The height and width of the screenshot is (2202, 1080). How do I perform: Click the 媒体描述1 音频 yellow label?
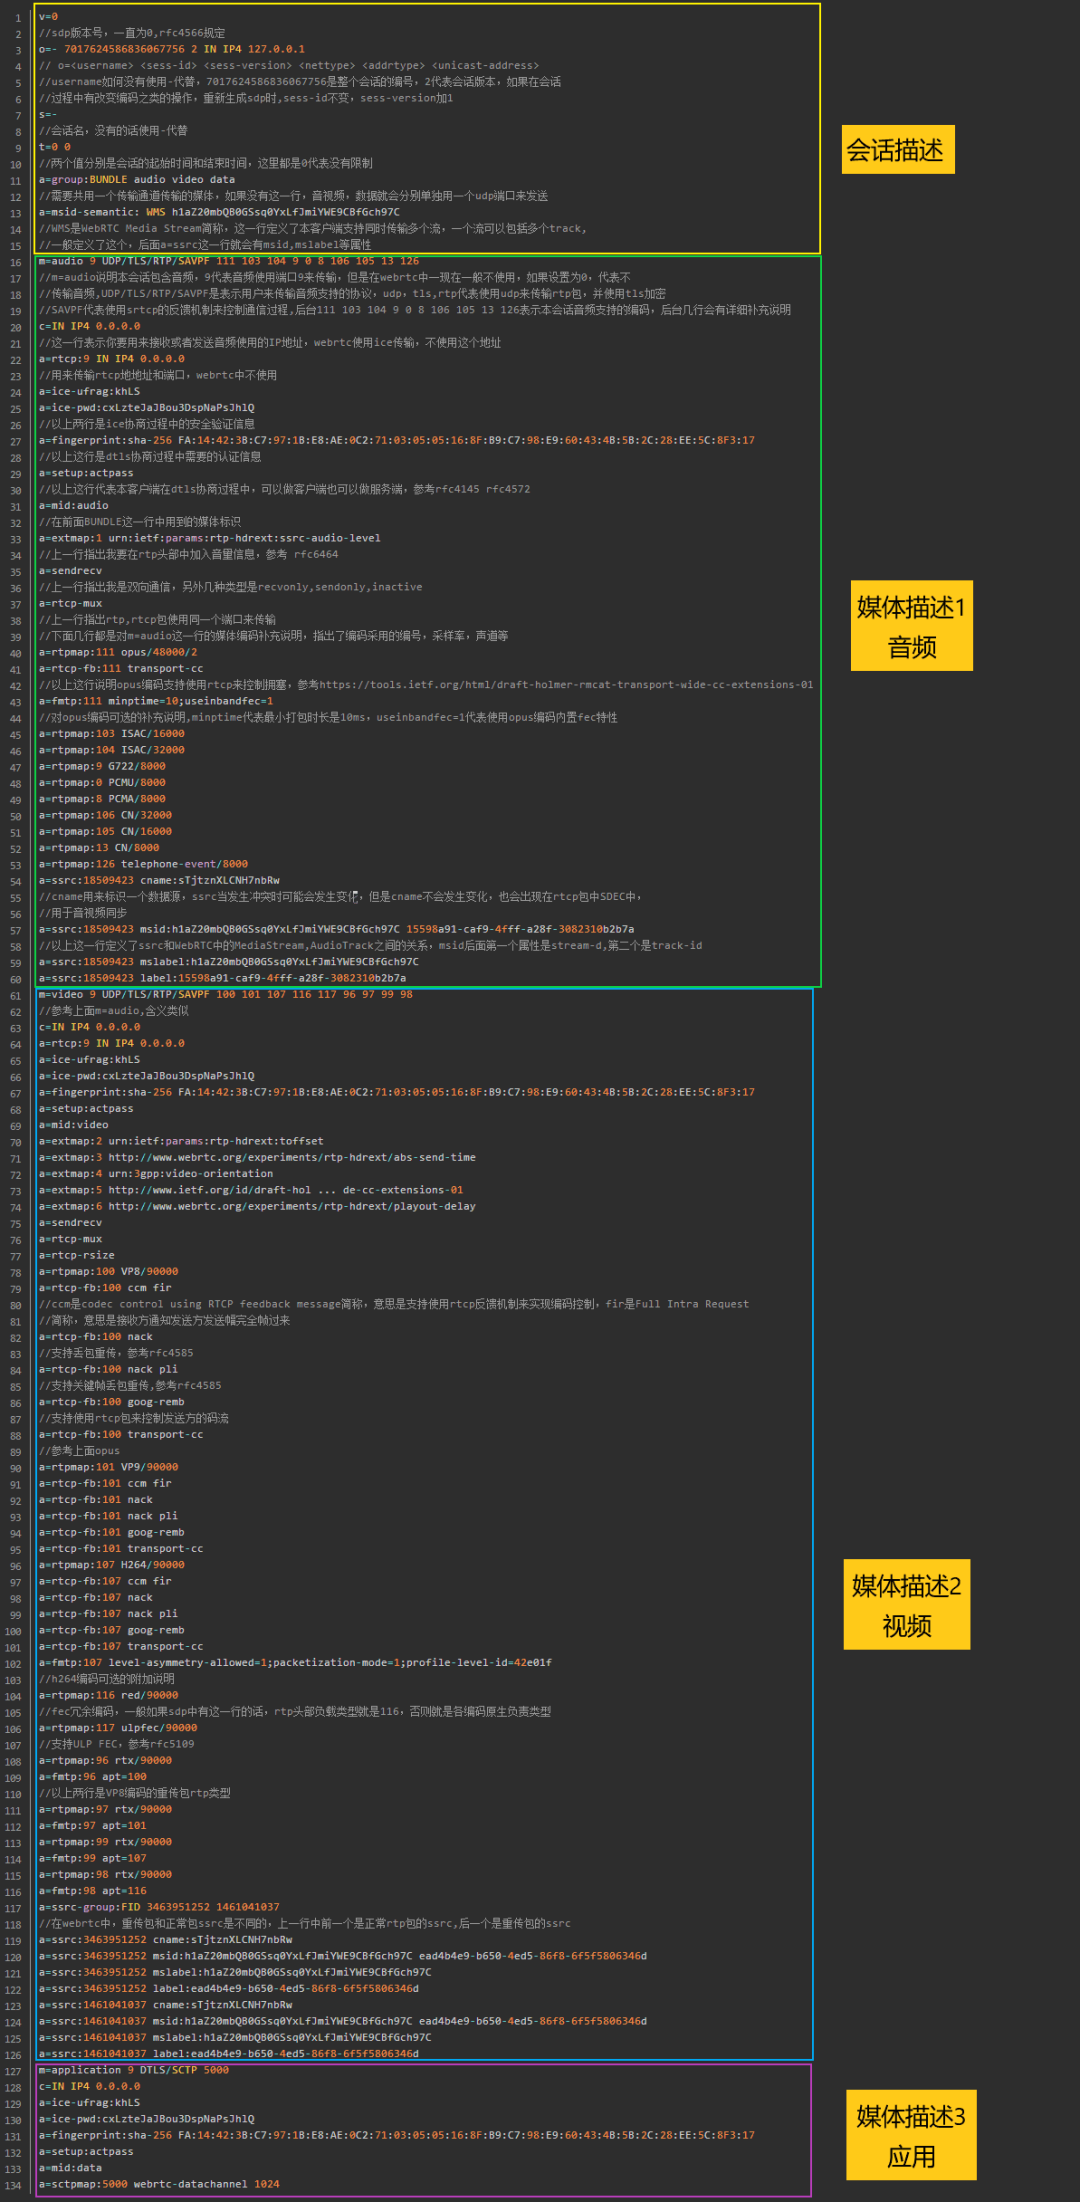(911, 626)
